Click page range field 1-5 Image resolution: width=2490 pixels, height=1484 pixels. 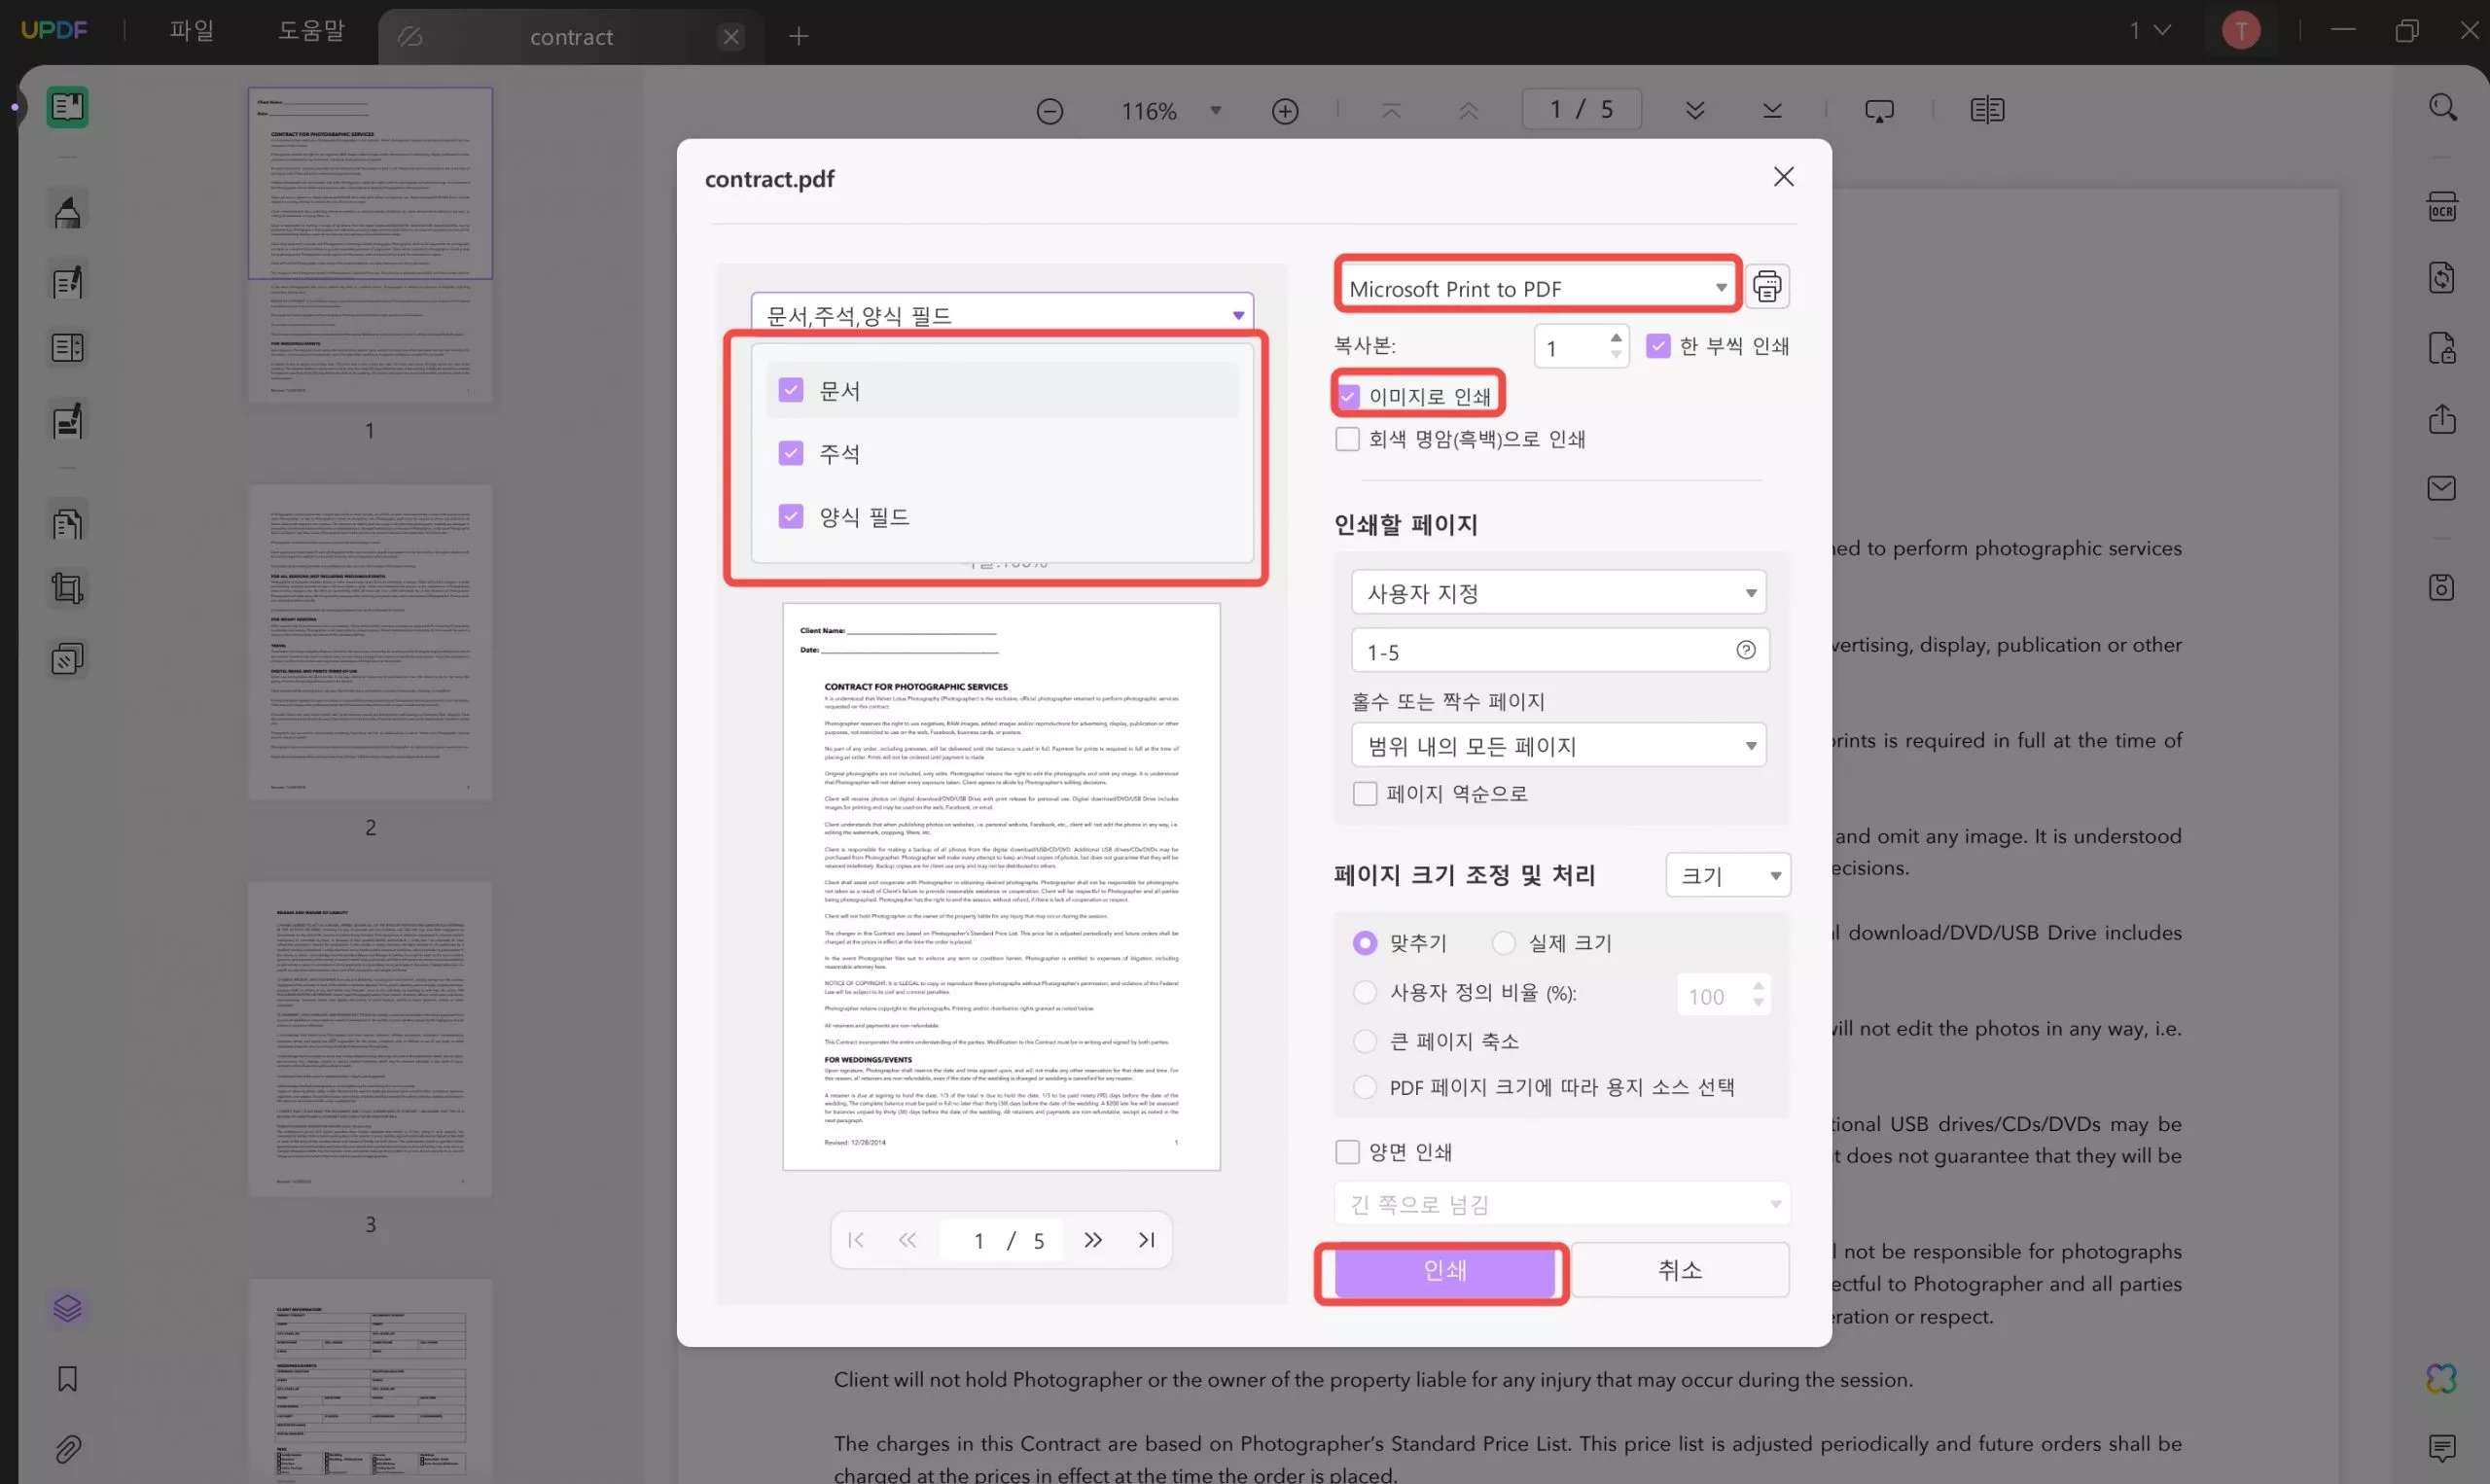click(1559, 652)
